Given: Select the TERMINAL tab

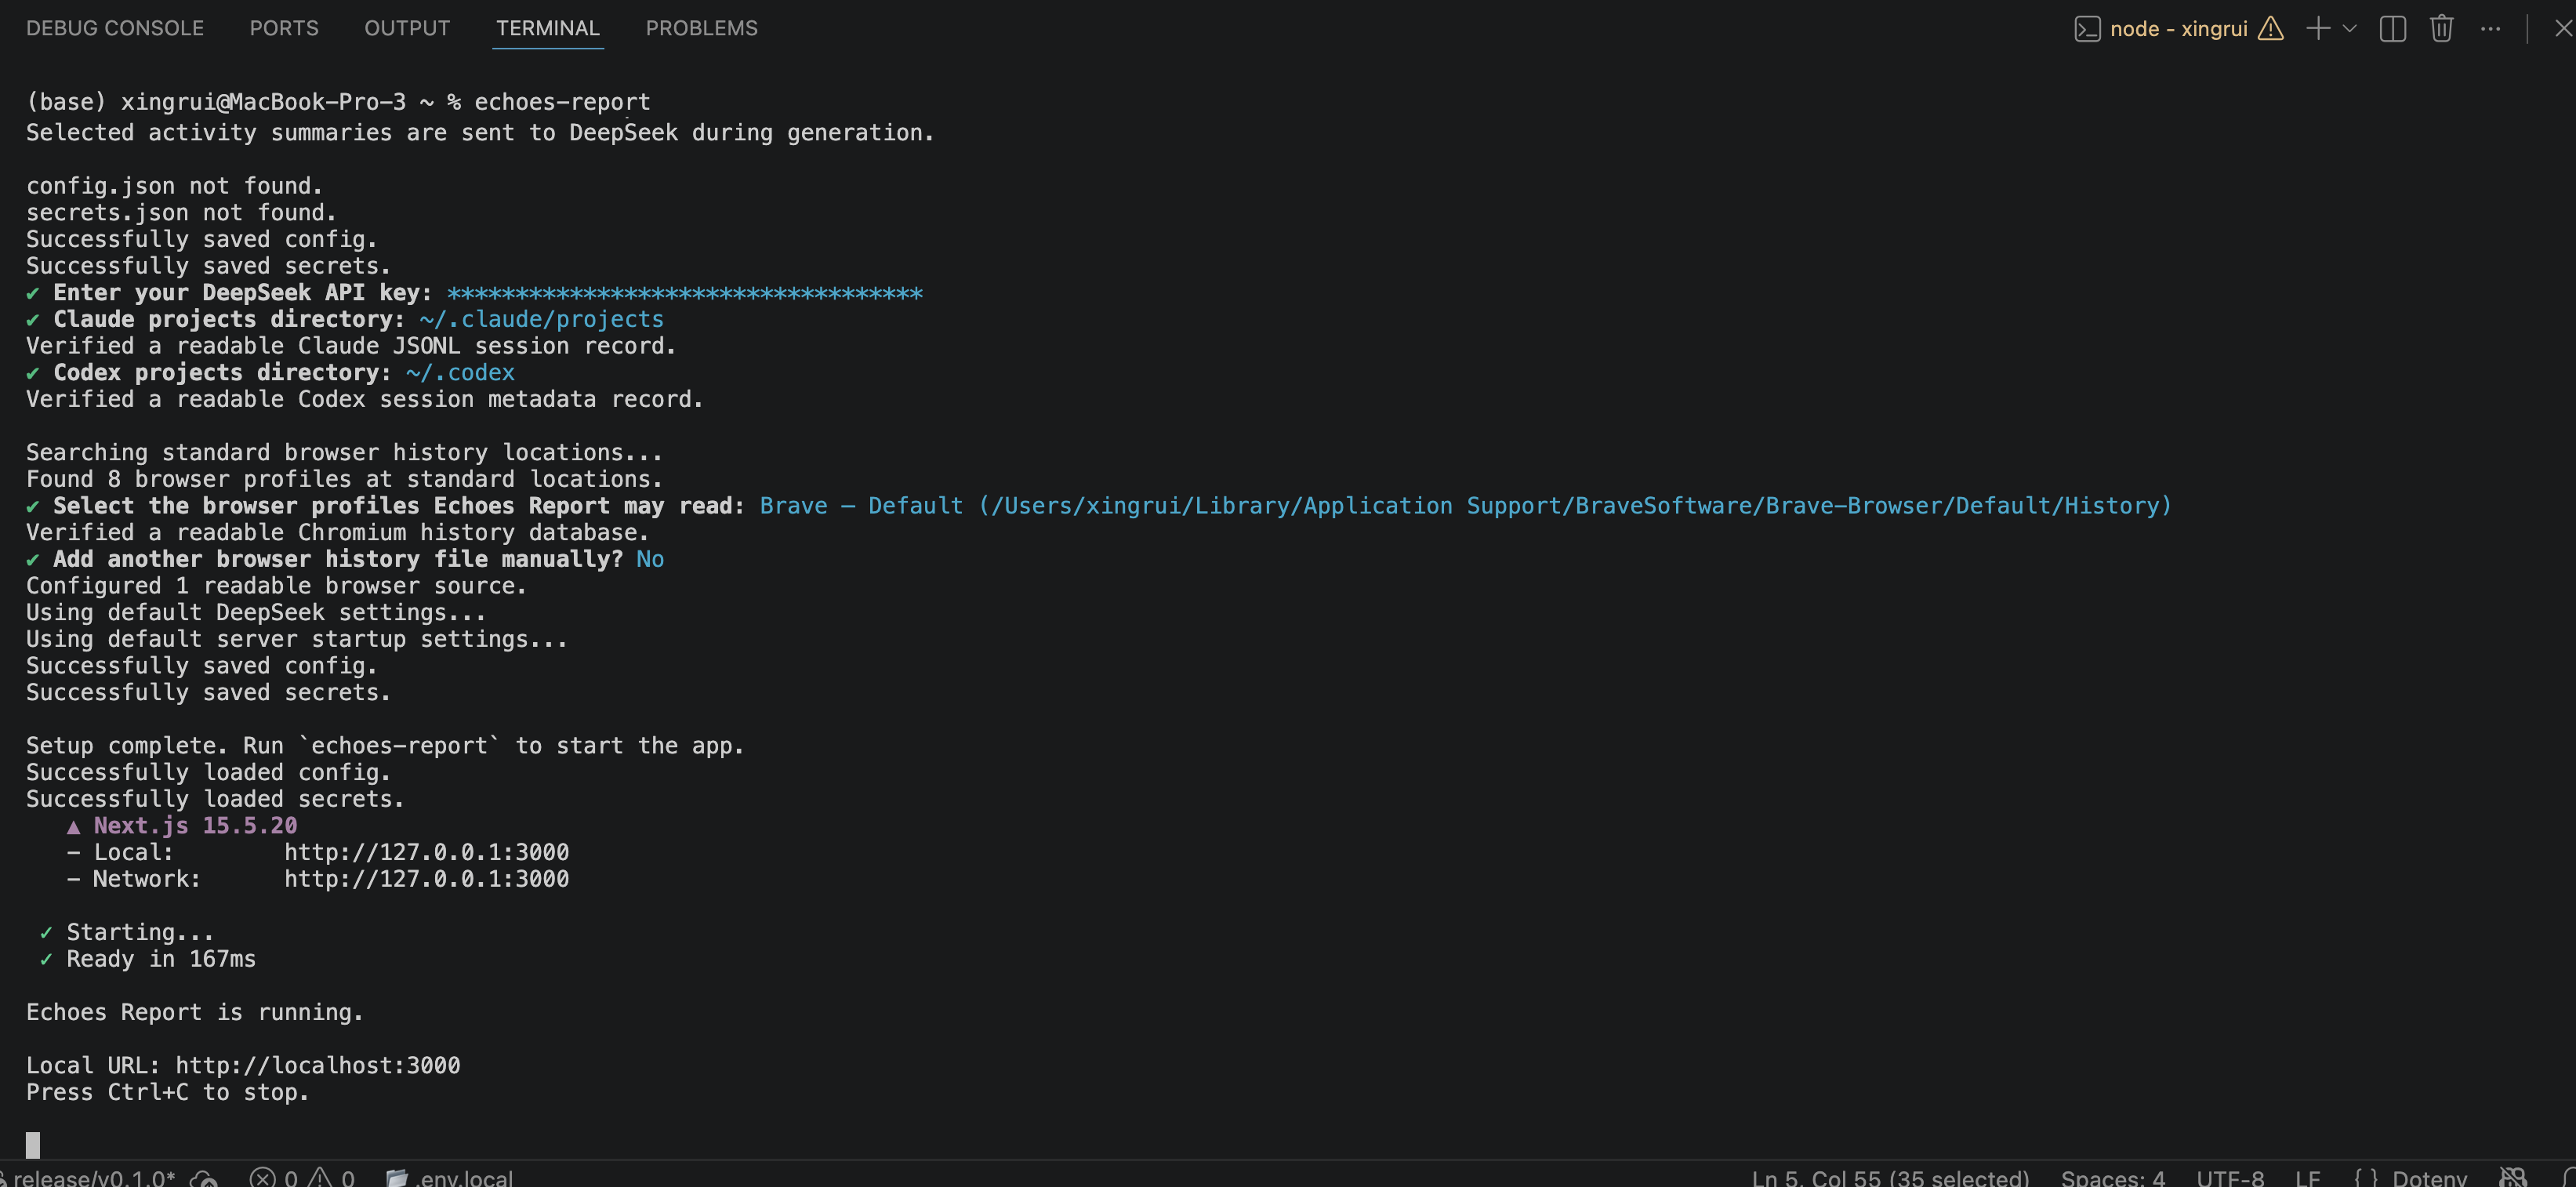Looking at the screenshot, I should coord(548,28).
